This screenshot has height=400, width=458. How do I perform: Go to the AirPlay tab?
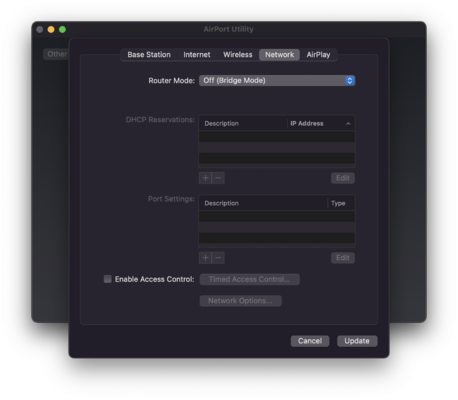pos(318,55)
